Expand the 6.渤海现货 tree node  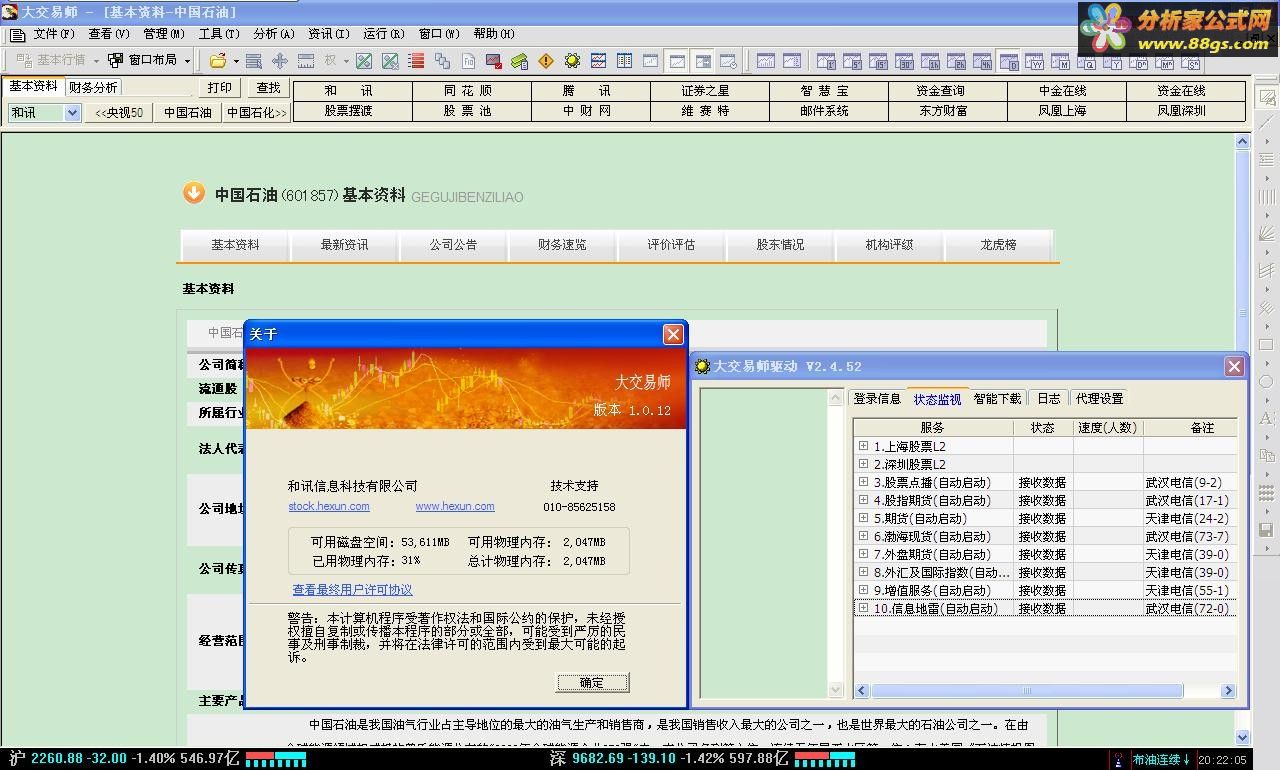pyautogui.click(x=863, y=536)
